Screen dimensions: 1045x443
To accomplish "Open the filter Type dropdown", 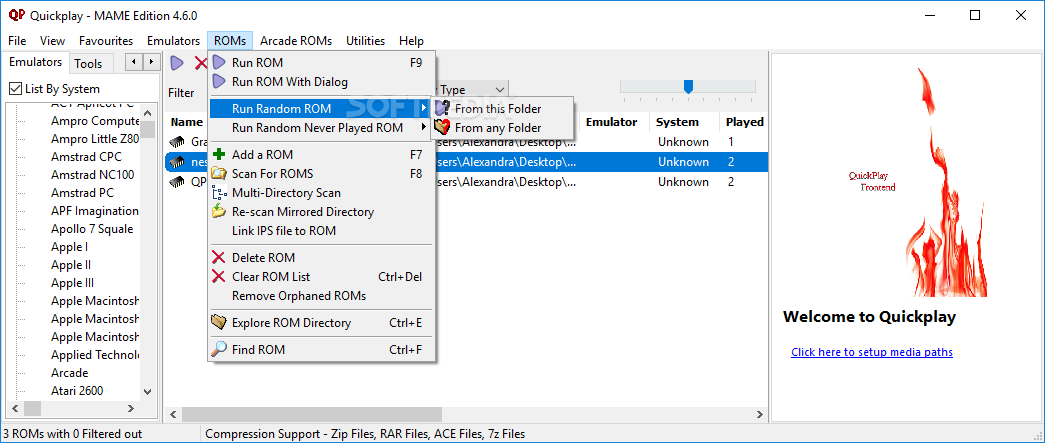I will click(x=500, y=89).
